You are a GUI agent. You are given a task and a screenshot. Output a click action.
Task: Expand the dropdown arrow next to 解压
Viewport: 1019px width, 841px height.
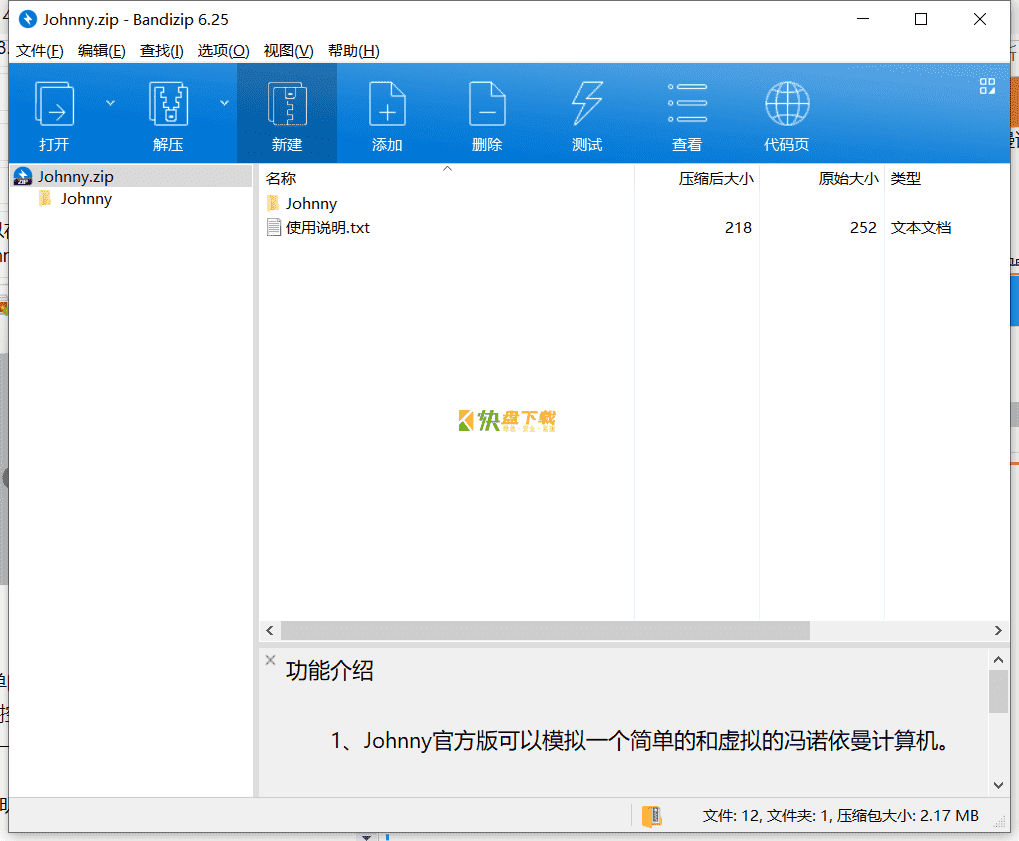(x=224, y=103)
